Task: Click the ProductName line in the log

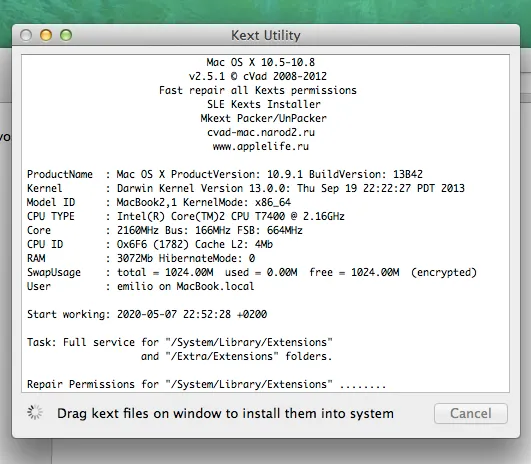Action: pos(225,174)
